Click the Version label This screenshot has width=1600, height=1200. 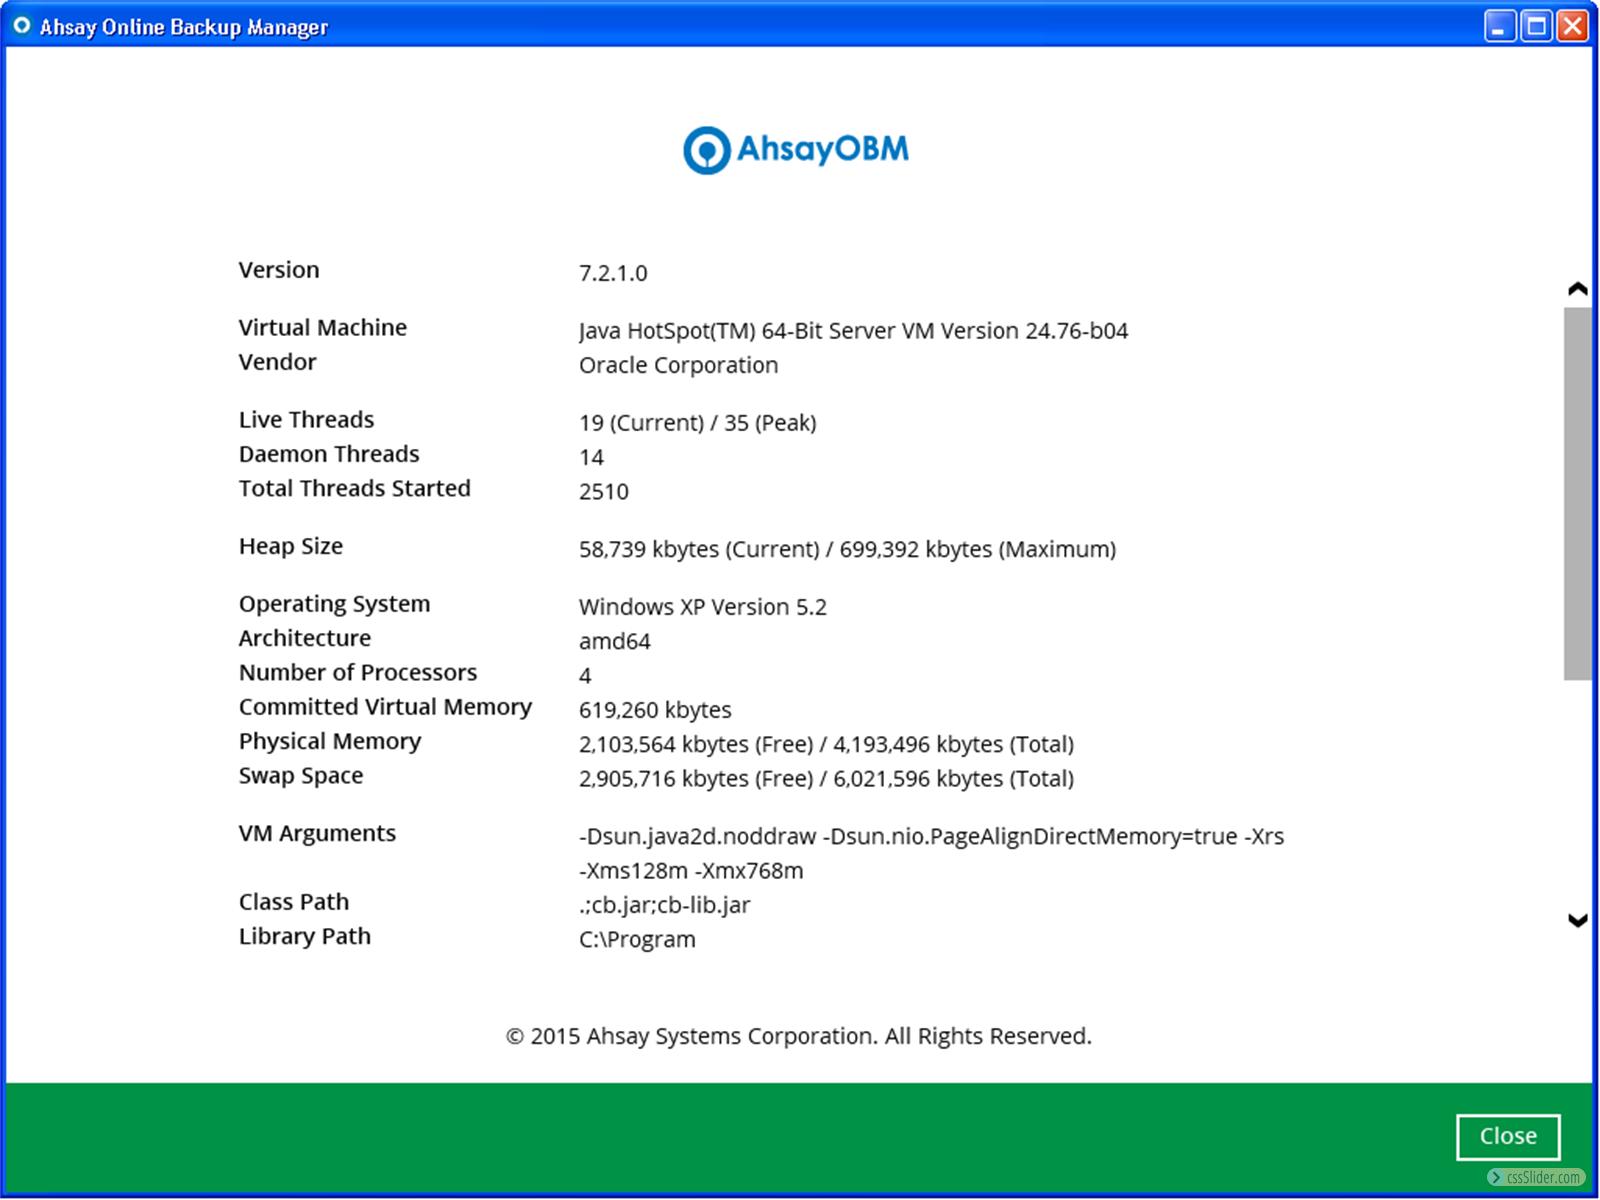(x=279, y=270)
